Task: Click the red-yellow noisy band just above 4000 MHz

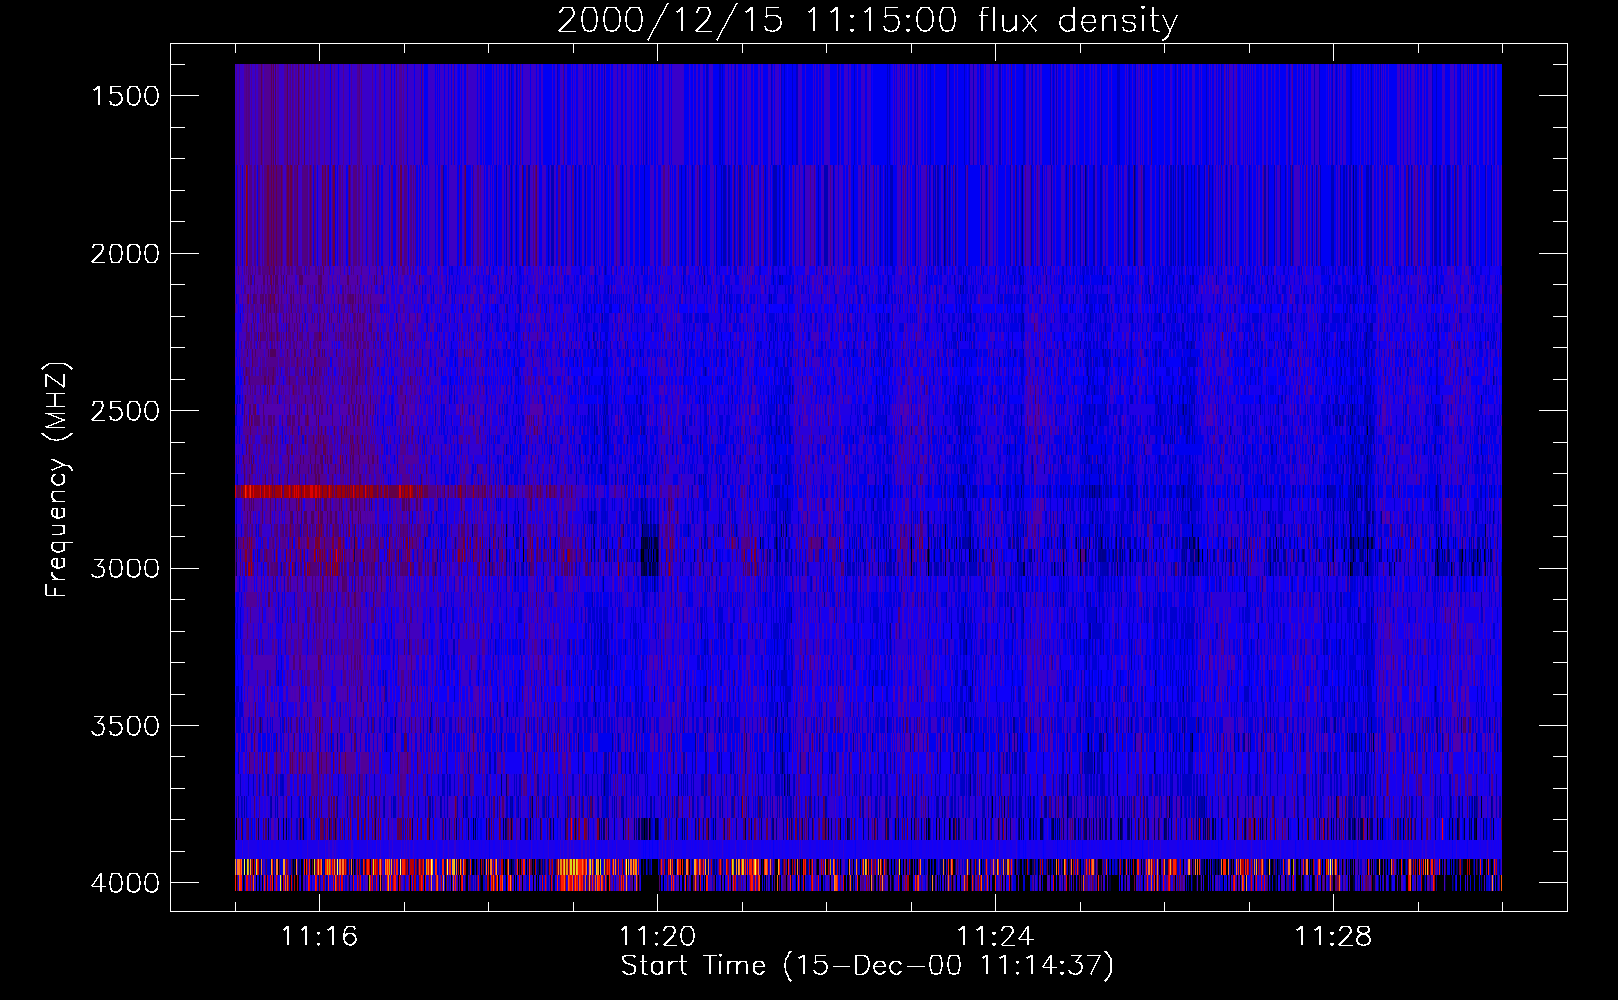Action: coord(868,867)
